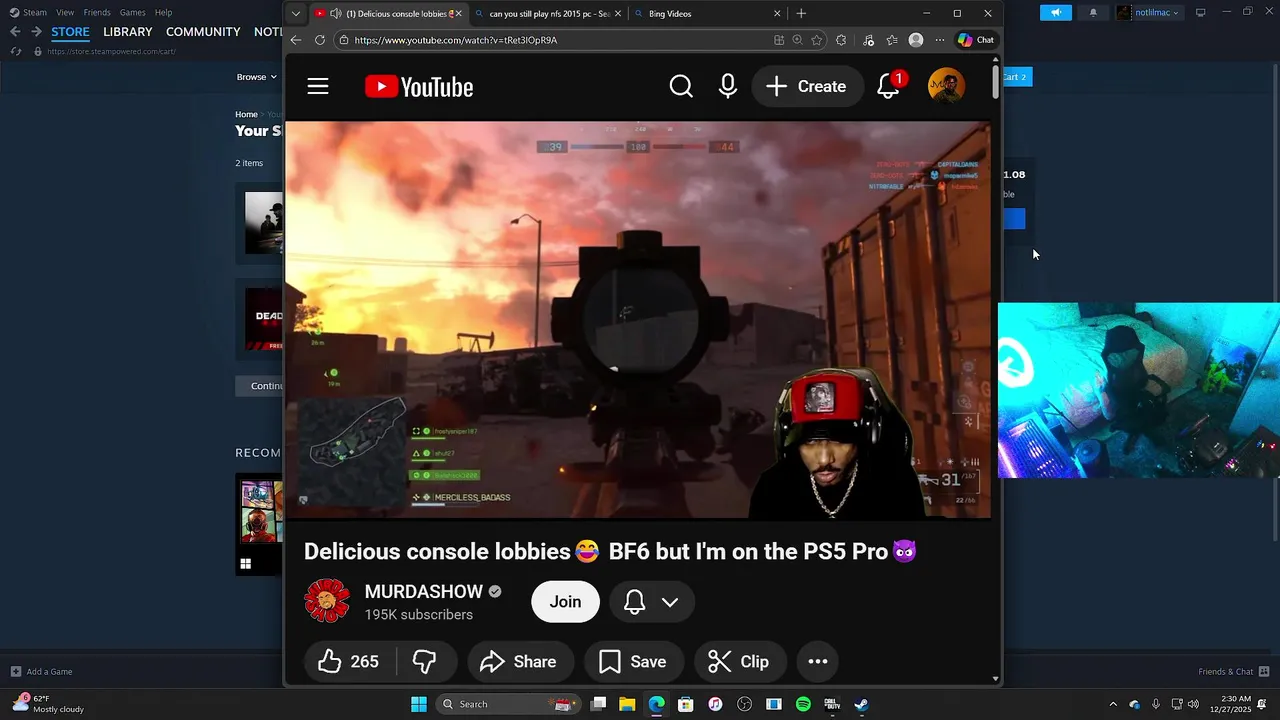Open Steam announcements megaphone button
Viewport: 1280px width, 720px height.
coord(1056,12)
